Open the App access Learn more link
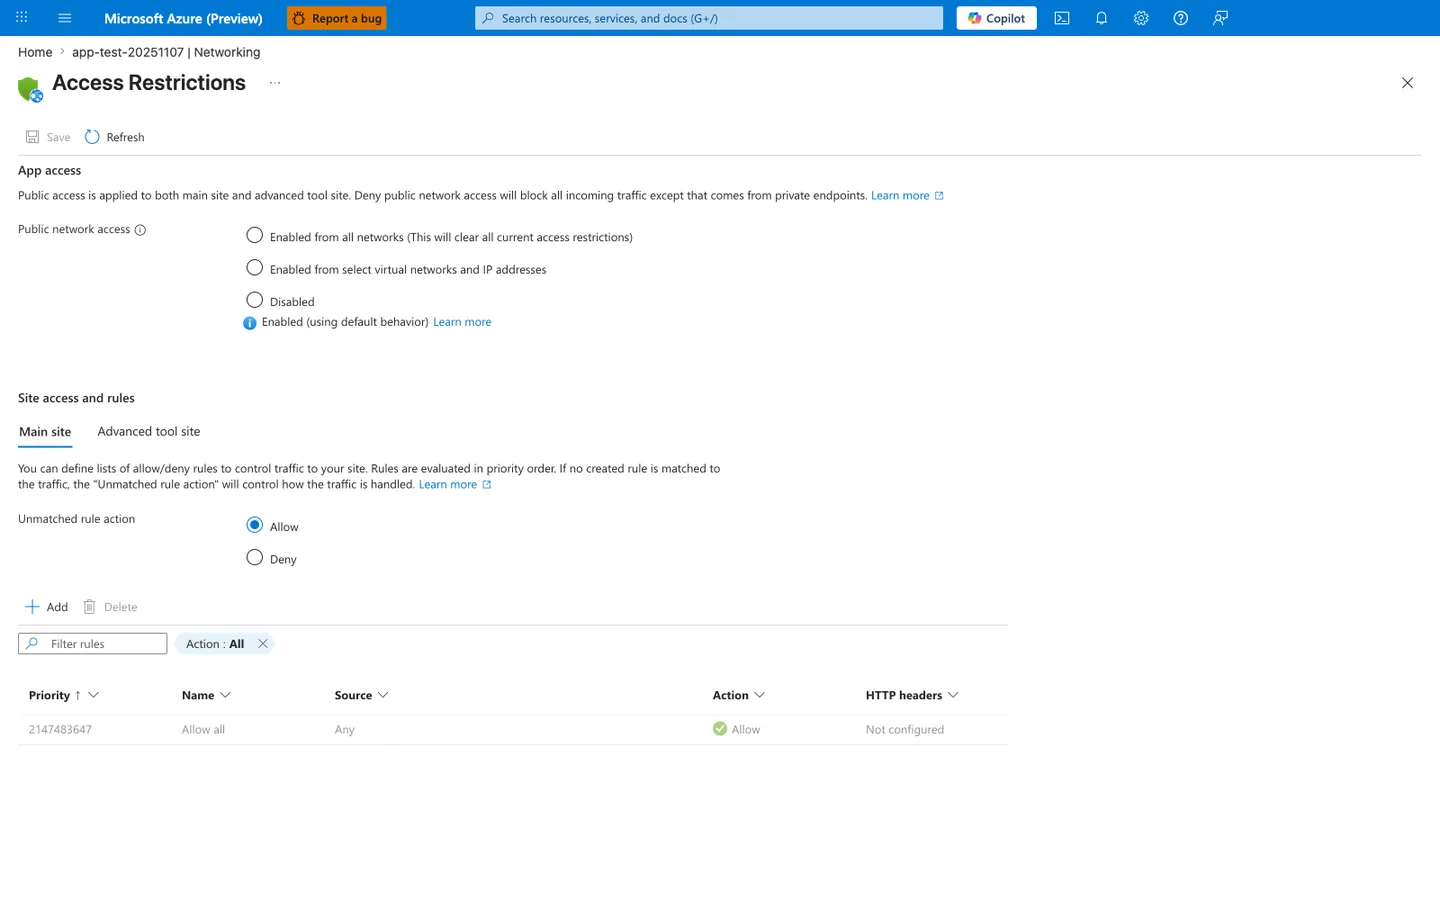1440x900 pixels. click(907, 195)
